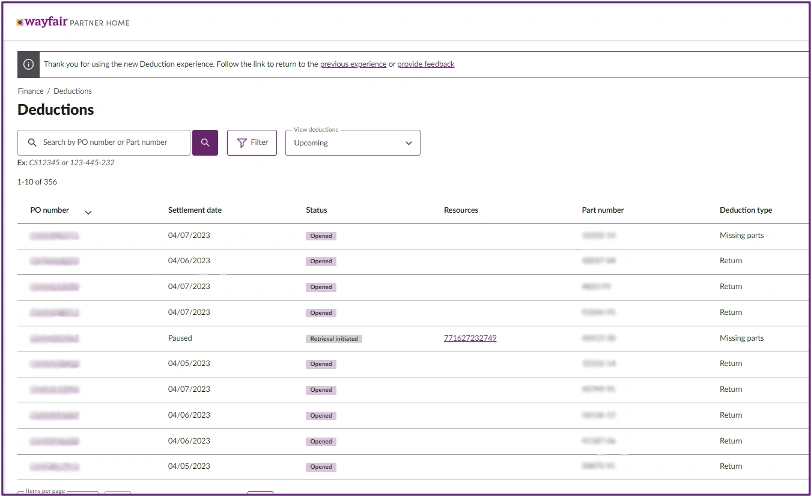
Task: Click the purple search button
Action: [205, 142]
